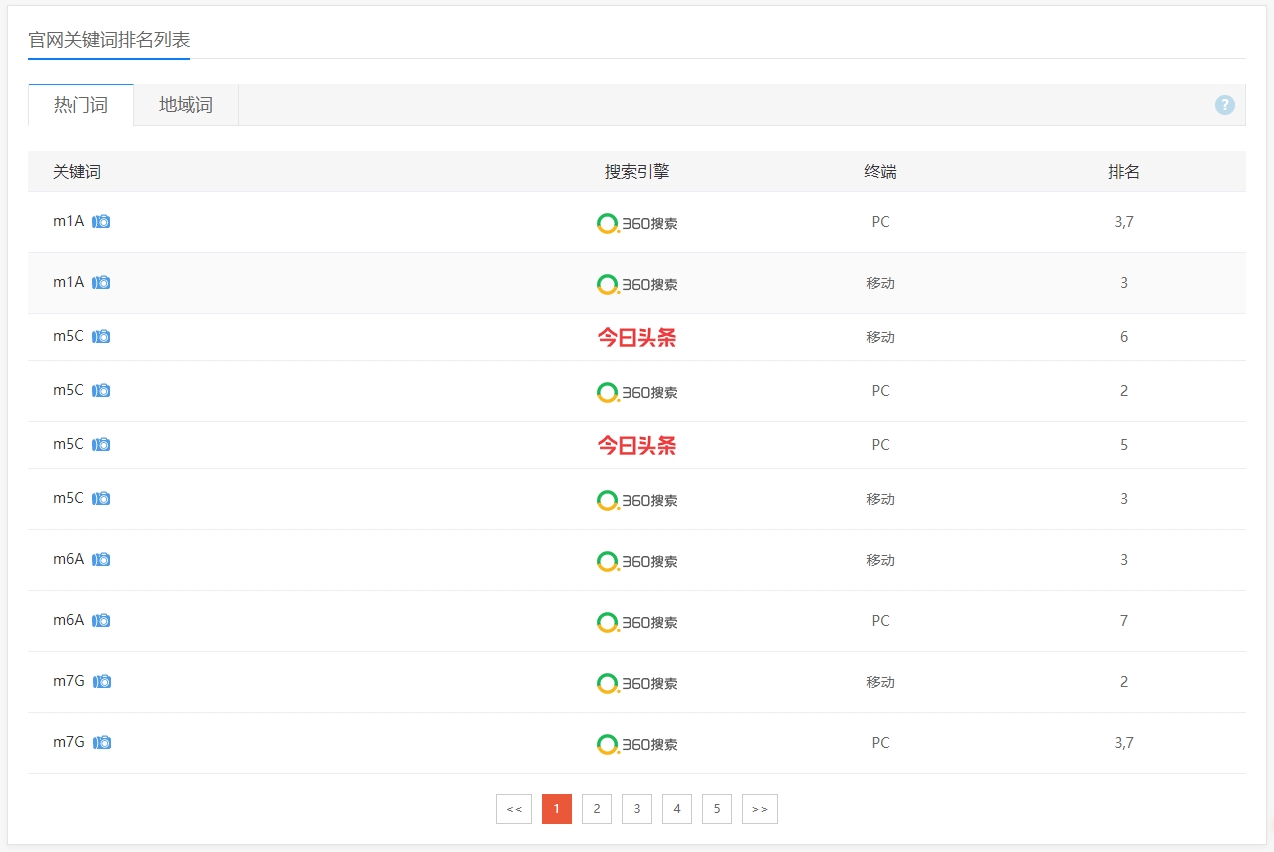Click the previous pages << button
The height and width of the screenshot is (852, 1274).
(x=513, y=809)
